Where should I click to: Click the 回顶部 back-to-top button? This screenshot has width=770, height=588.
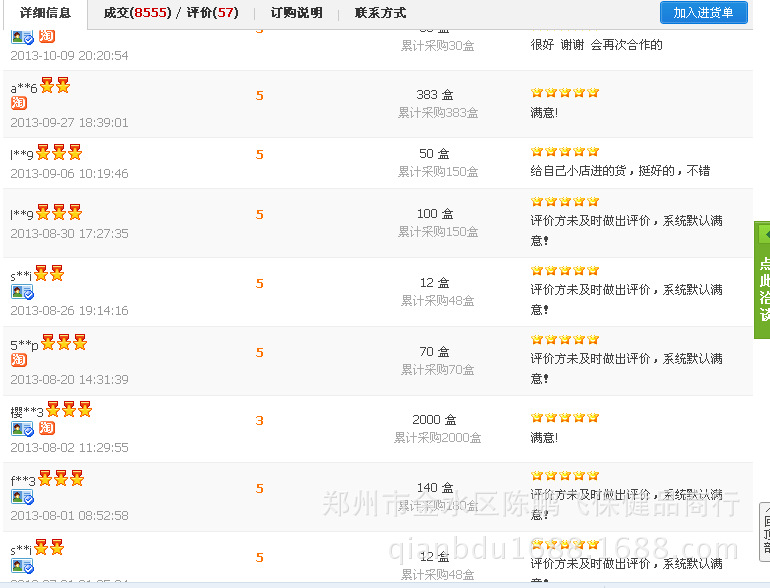click(764, 535)
